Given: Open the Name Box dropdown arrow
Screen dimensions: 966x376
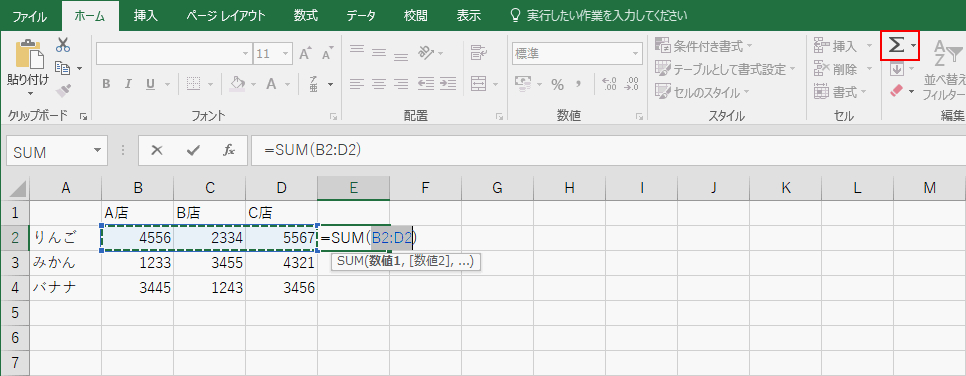Looking at the screenshot, I should pos(97,150).
